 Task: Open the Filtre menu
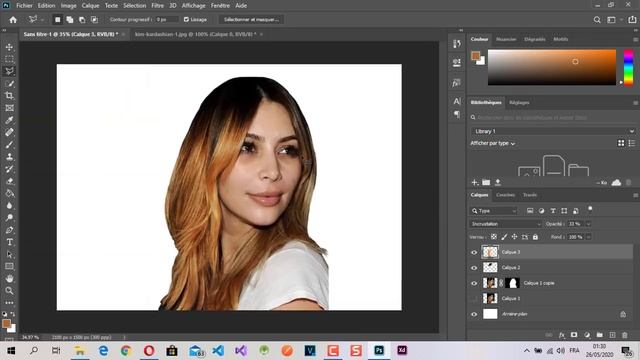(157, 6)
